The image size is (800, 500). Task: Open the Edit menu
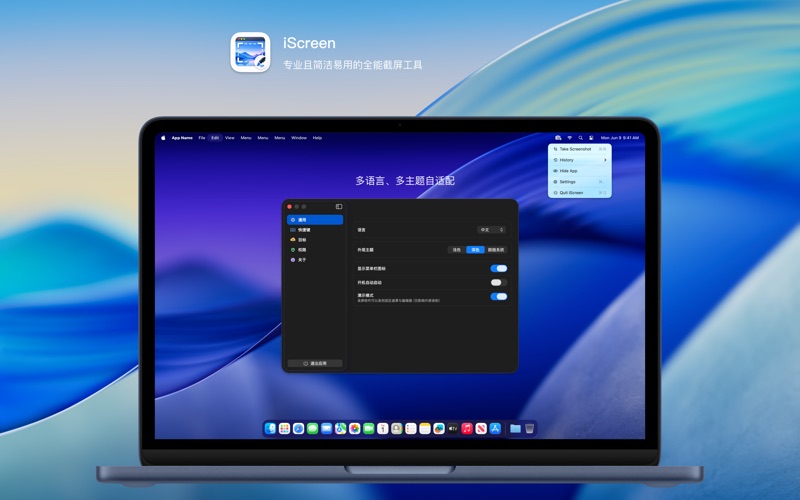point(215,138)
